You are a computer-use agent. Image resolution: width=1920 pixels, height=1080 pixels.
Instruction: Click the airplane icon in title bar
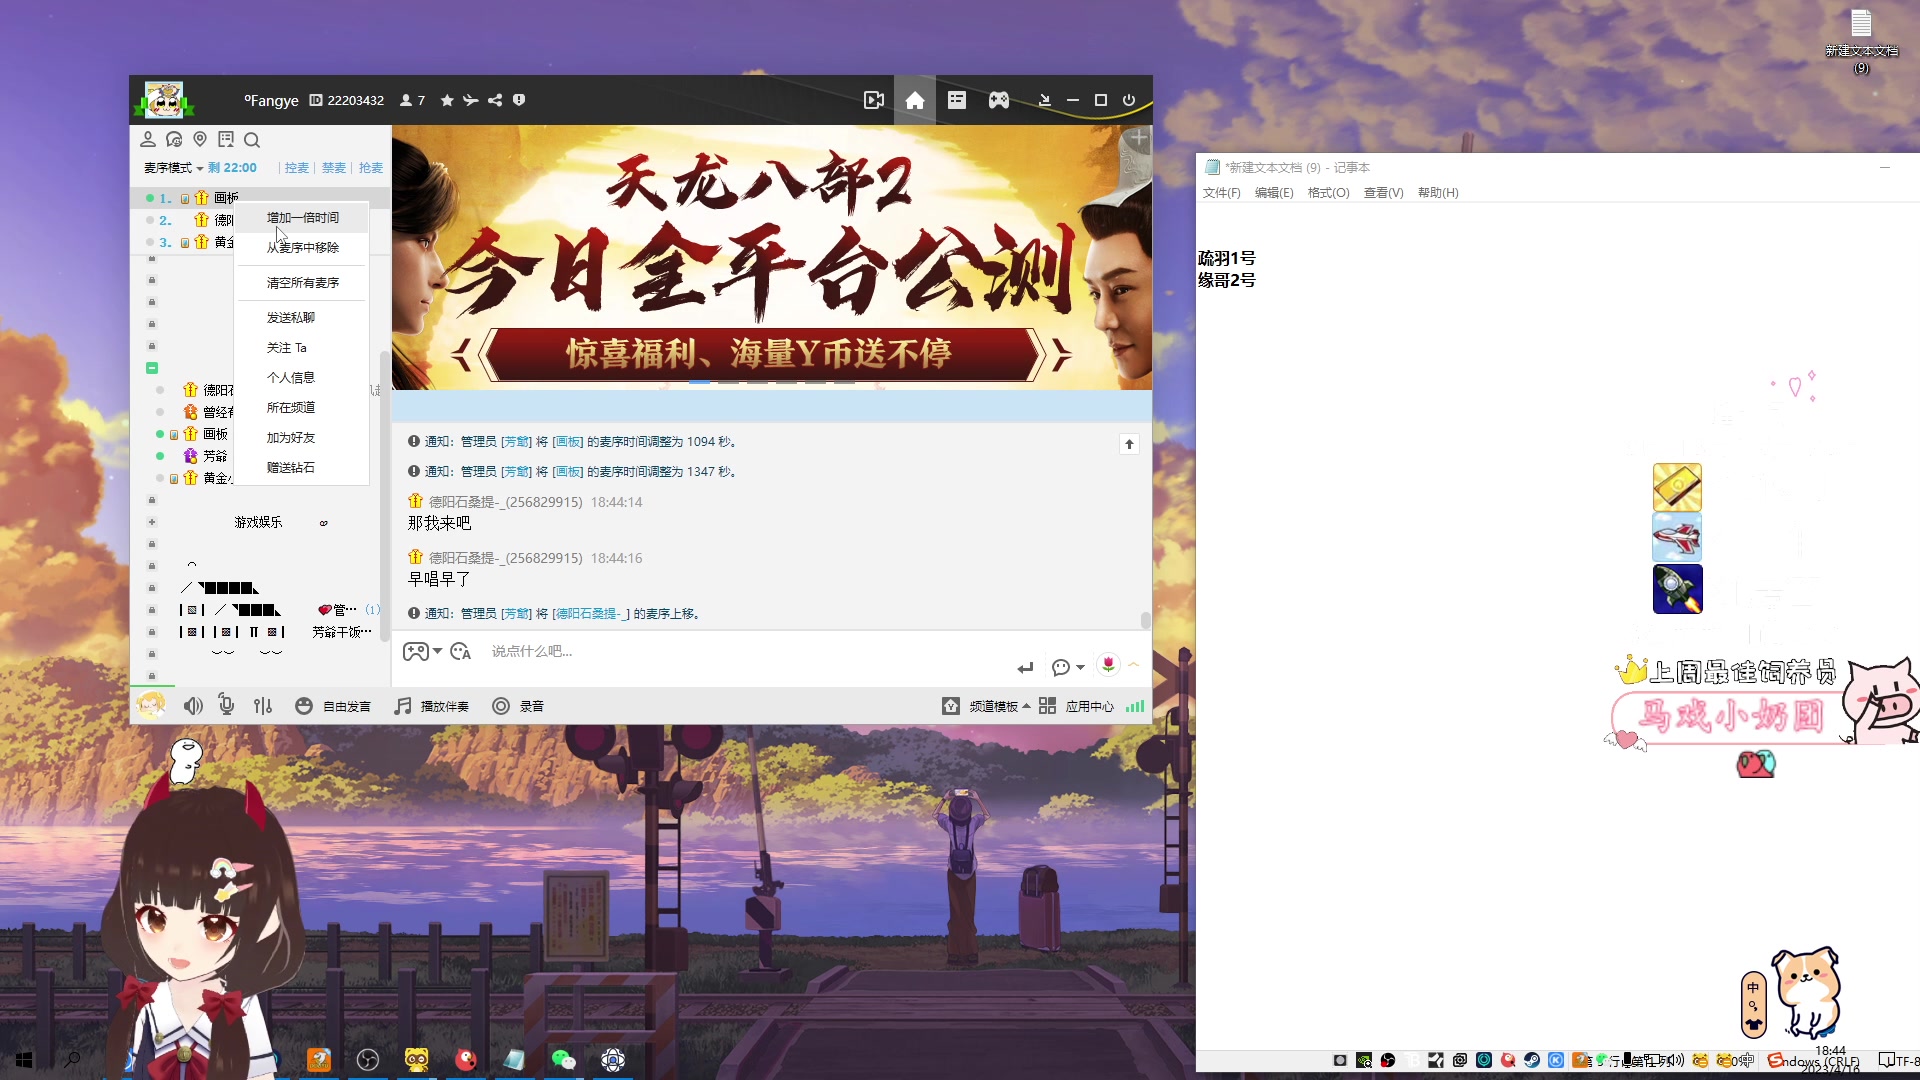[x=470, y=100]
